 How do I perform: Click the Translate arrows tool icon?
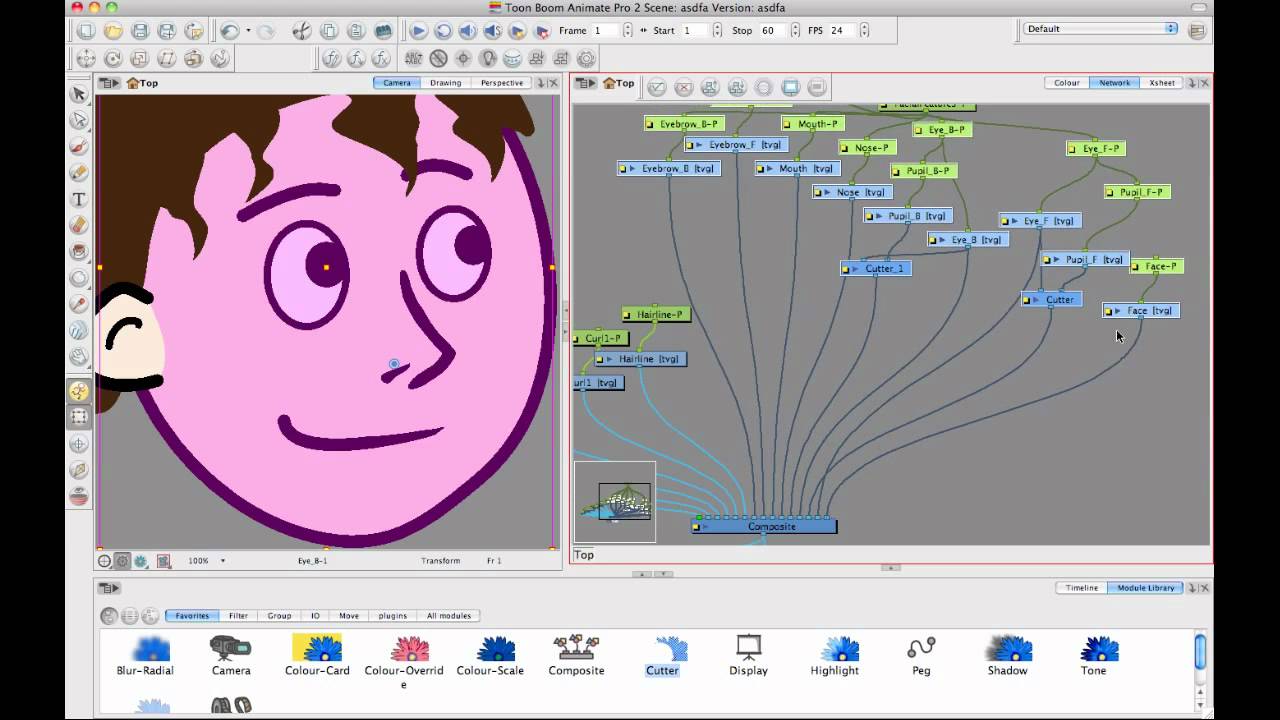pyautogui.click(x=87, y=59)
